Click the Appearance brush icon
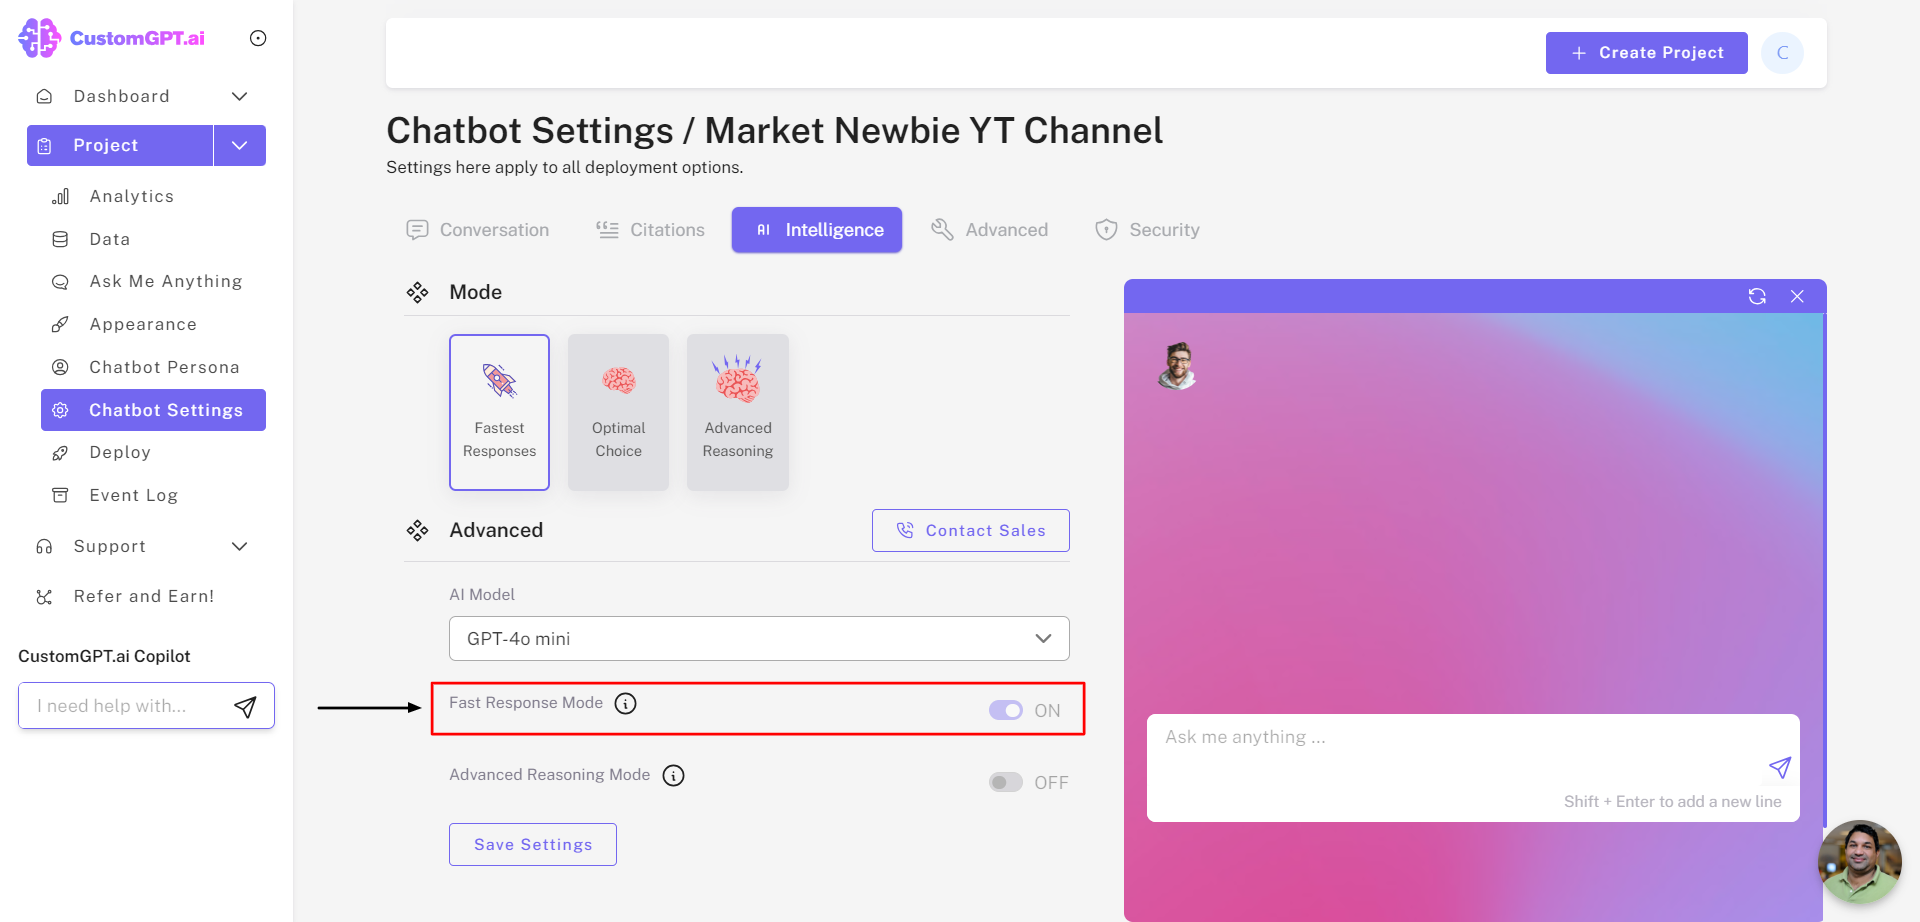 pyautogui.click(x=60, y=324)
